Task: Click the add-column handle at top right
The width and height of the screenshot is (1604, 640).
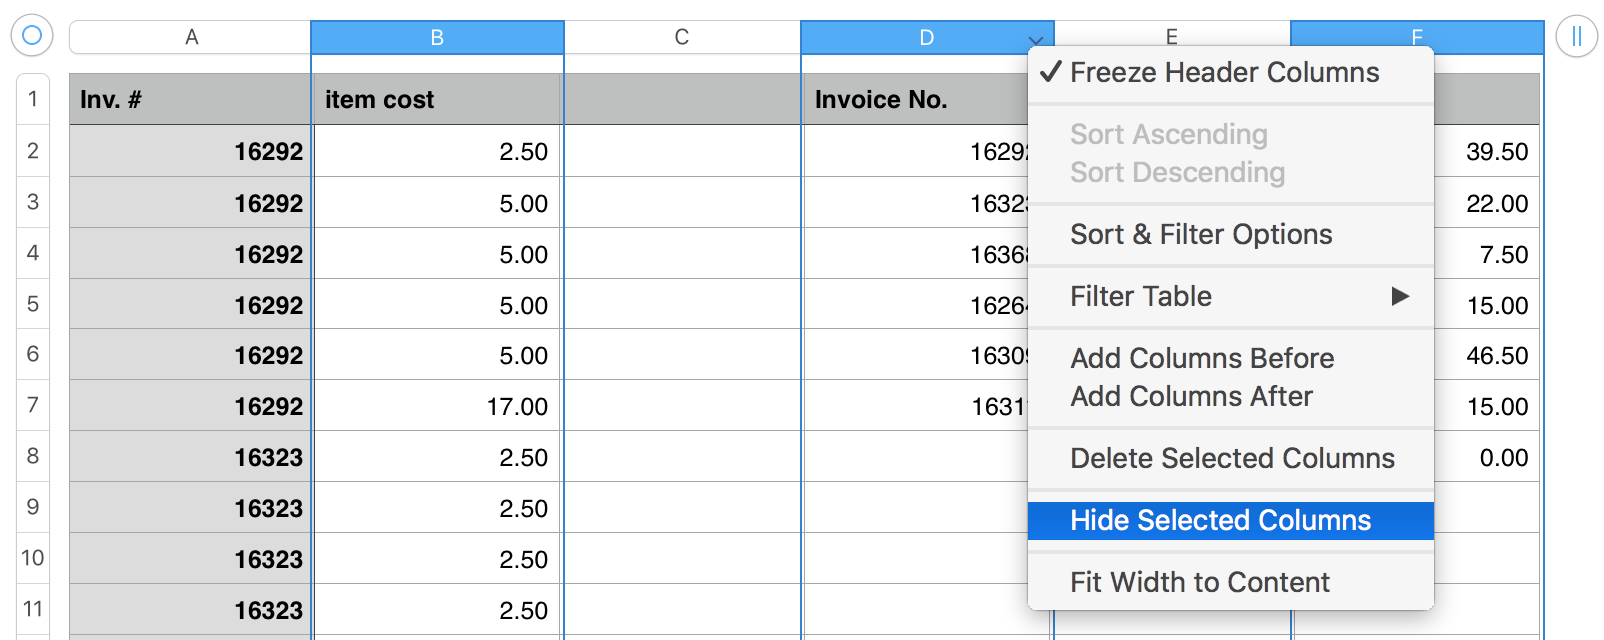Action: pos(1576,36)
